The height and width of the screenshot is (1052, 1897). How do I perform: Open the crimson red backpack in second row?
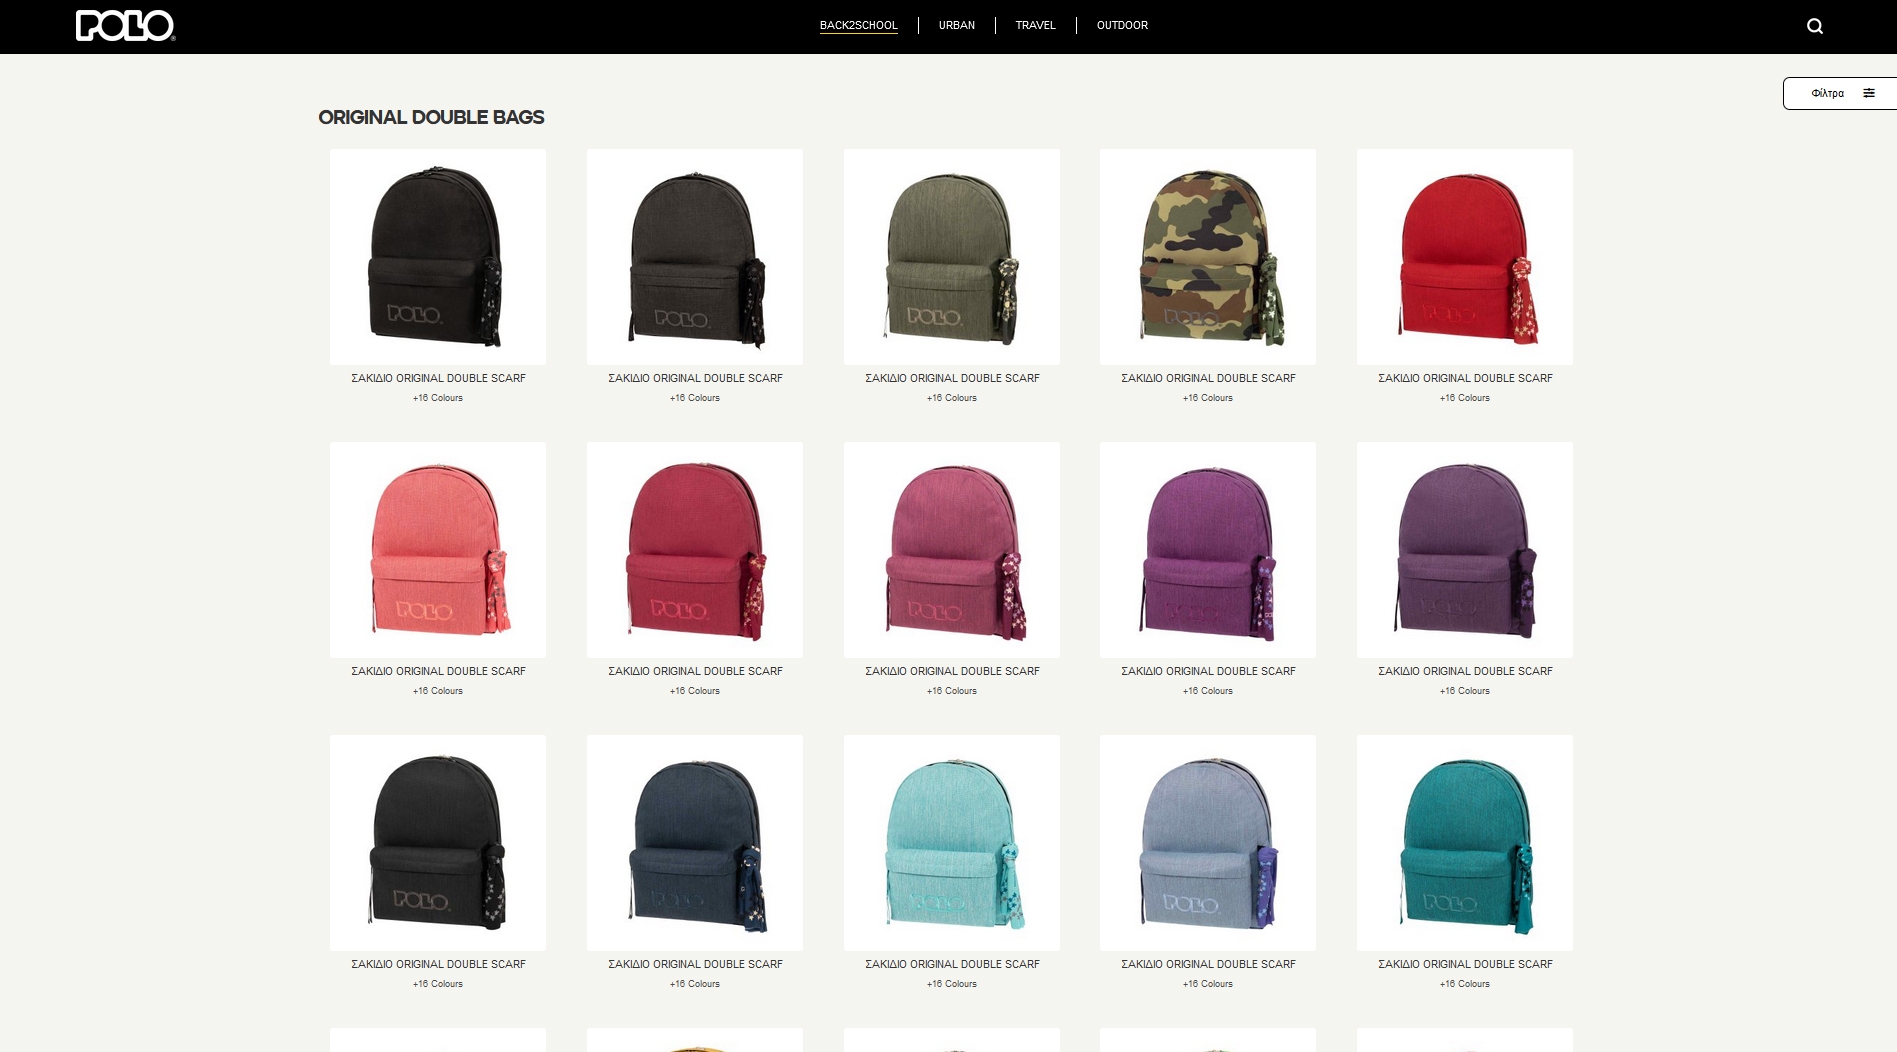[695, 550]
